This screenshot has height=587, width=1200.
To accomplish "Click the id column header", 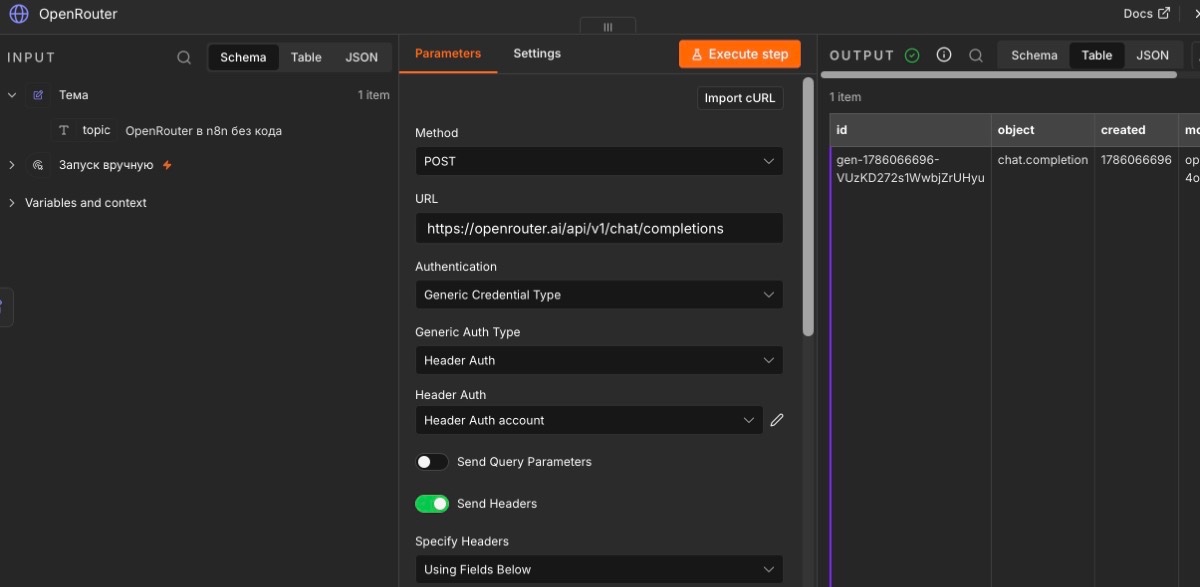I will pyautogui.click(x=910, y=130).
